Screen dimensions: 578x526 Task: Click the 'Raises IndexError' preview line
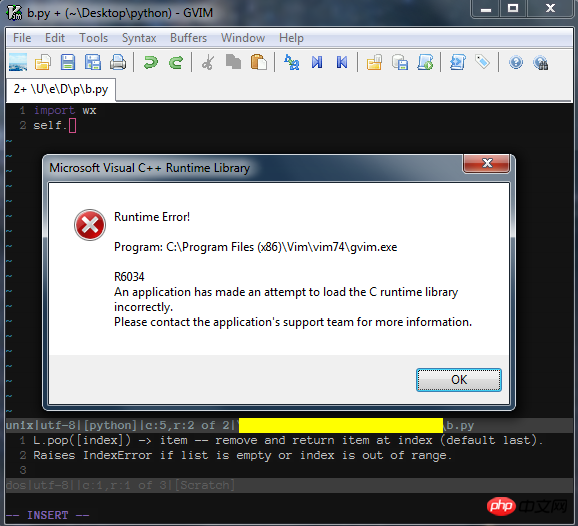click(x=243, y=456)
